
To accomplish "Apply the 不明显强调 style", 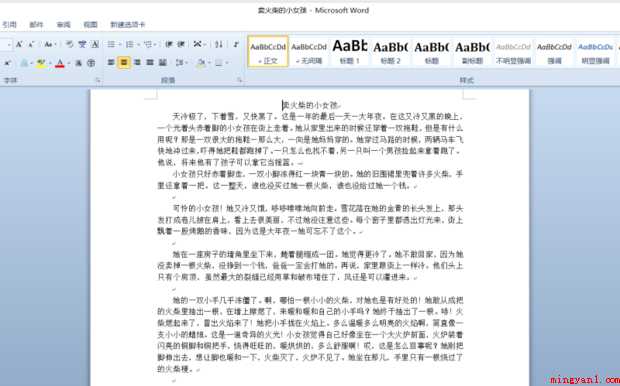I will [x=513, y=51].
